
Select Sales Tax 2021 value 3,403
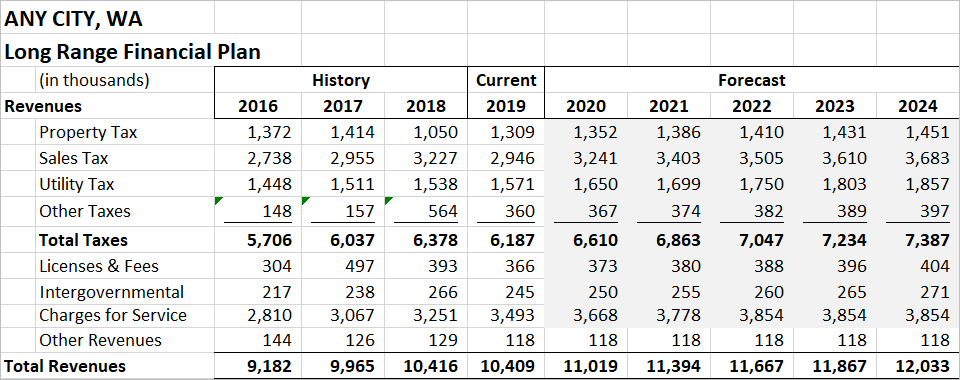(678, 158)
